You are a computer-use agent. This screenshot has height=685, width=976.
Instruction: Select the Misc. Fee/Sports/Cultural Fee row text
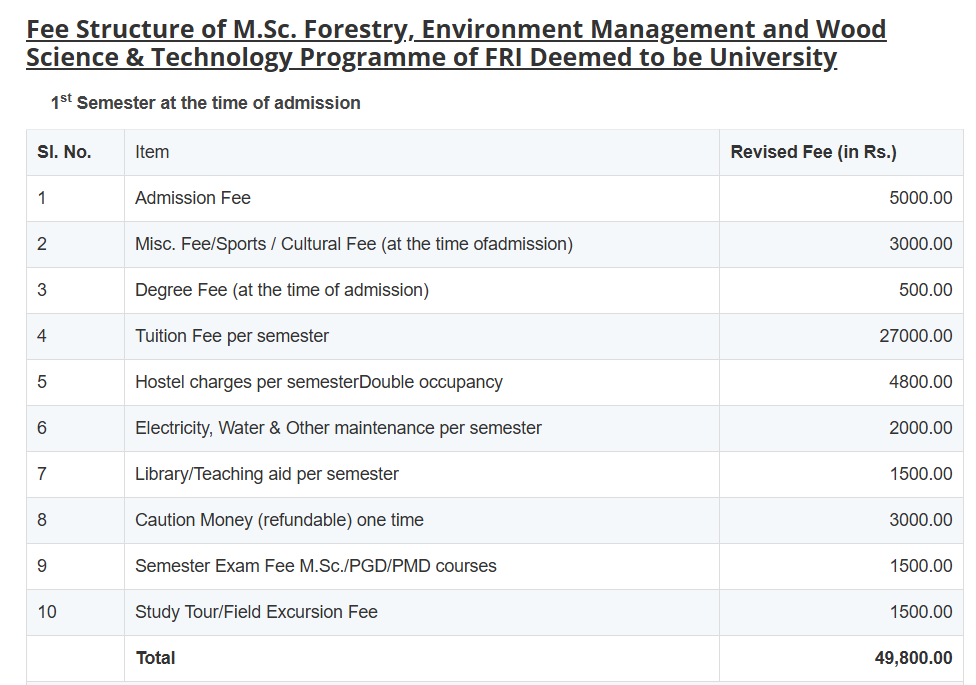click(353, 244)
